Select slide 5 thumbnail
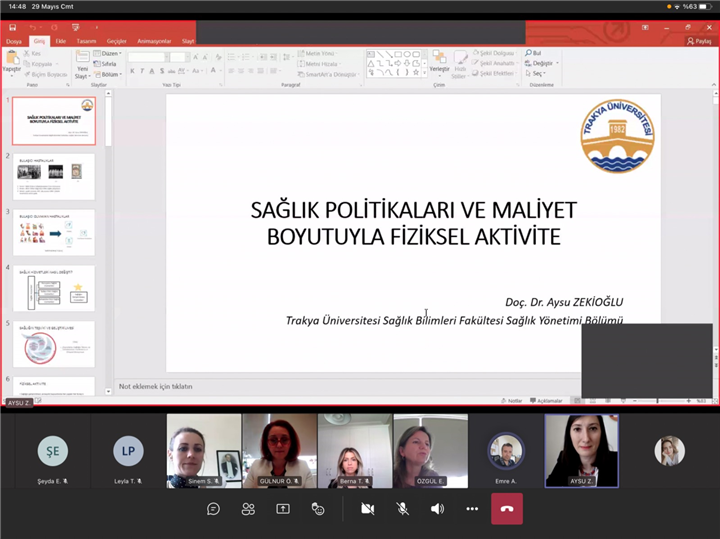Viewport: 720px width, 539px height. pos(54,344)
